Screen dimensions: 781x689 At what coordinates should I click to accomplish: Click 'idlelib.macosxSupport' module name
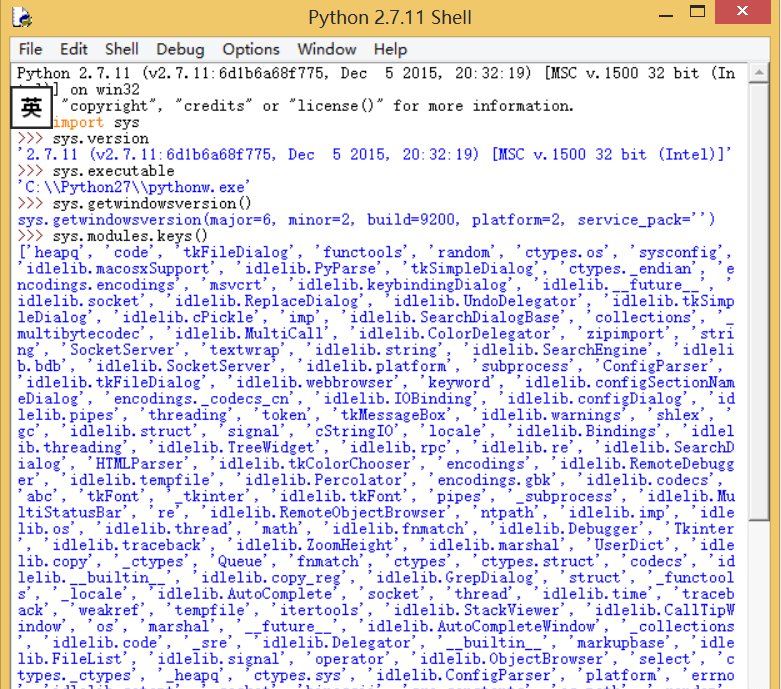click(x=118, y=269)
